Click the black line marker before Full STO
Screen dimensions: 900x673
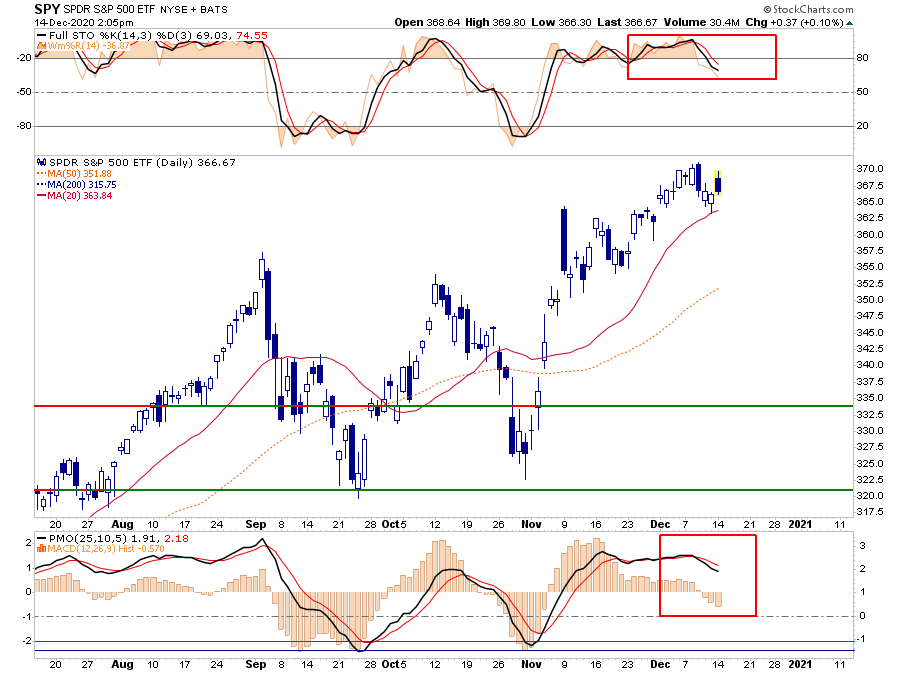(x=41, y=36)
